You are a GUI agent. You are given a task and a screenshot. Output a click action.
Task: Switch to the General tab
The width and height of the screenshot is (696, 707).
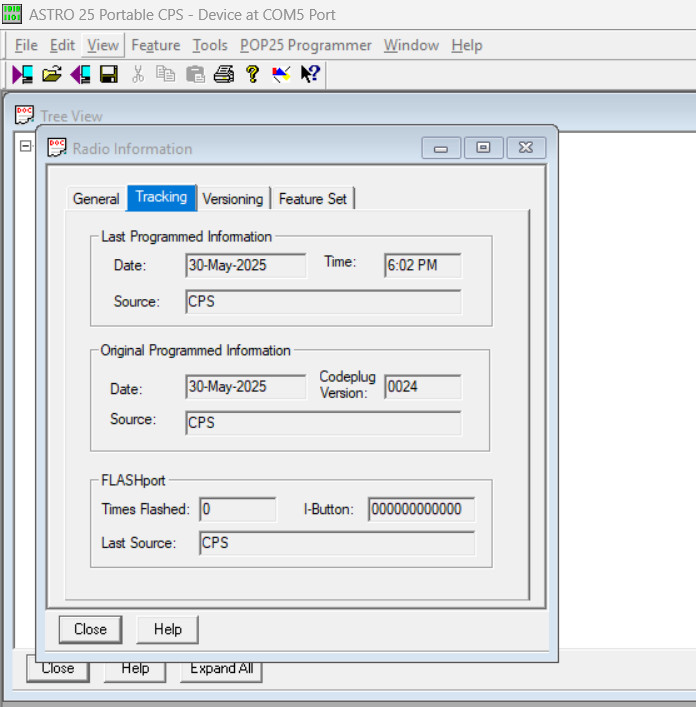pyautogui.click(x=96, y=199)
